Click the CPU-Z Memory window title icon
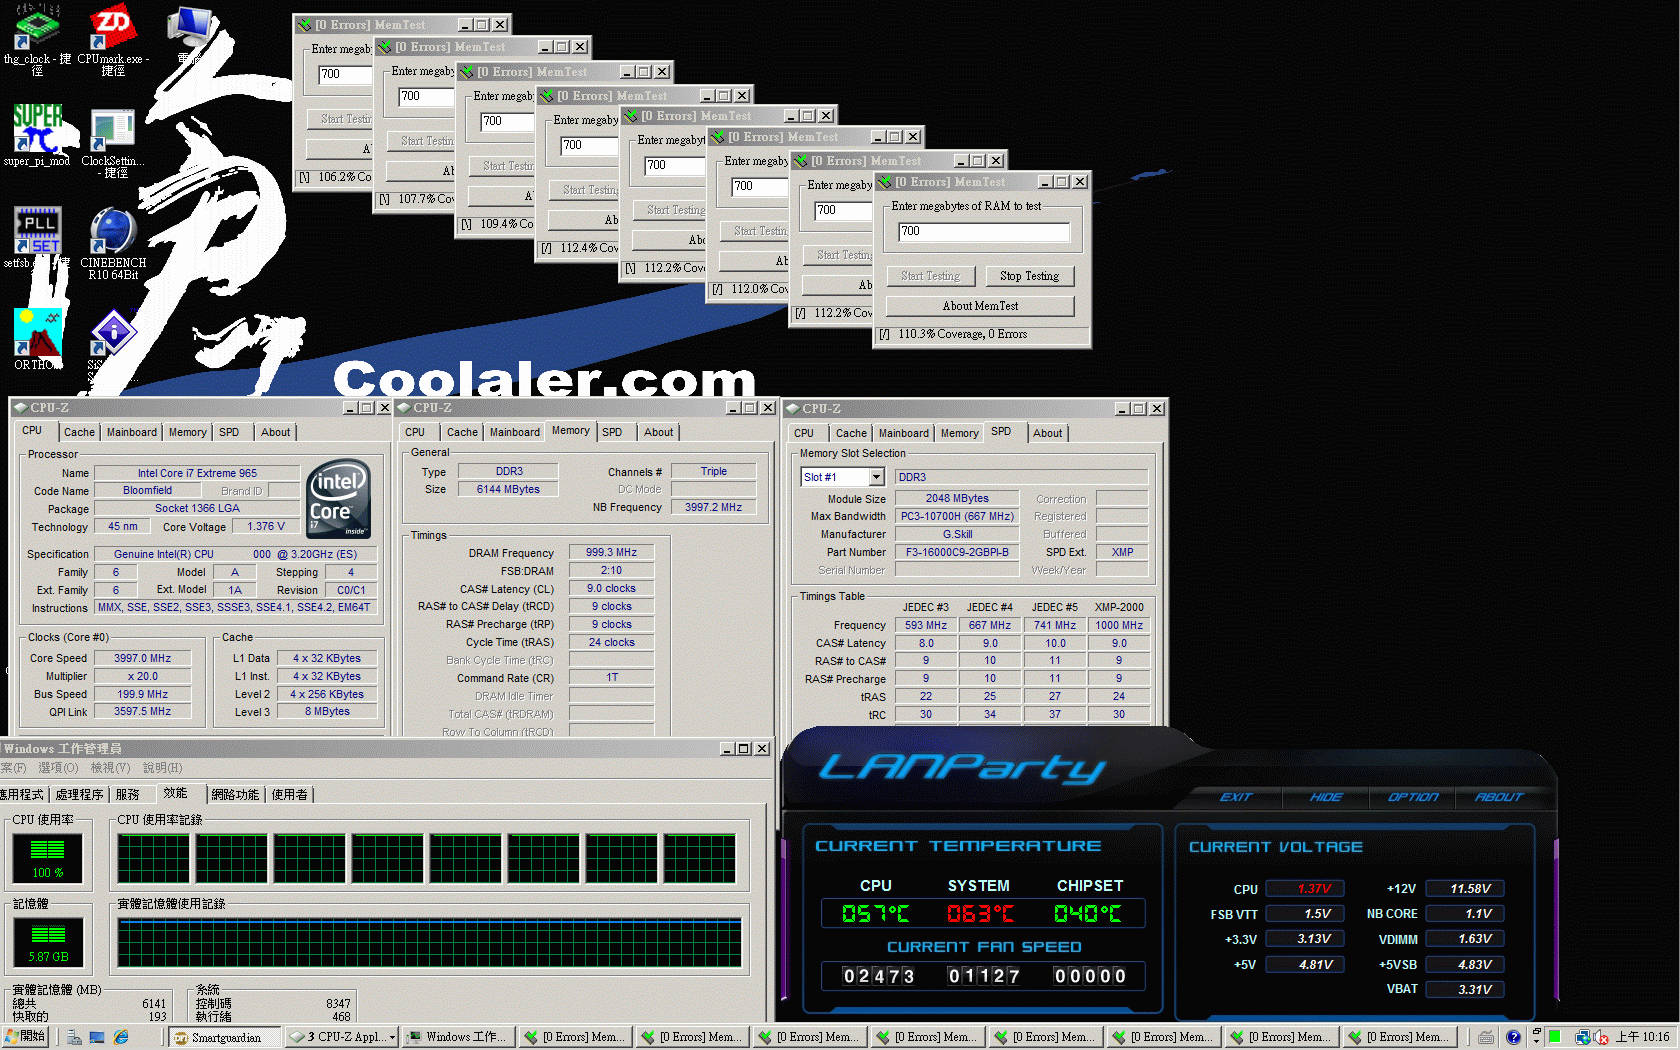 pyautogui.click(x=404, y=407)
